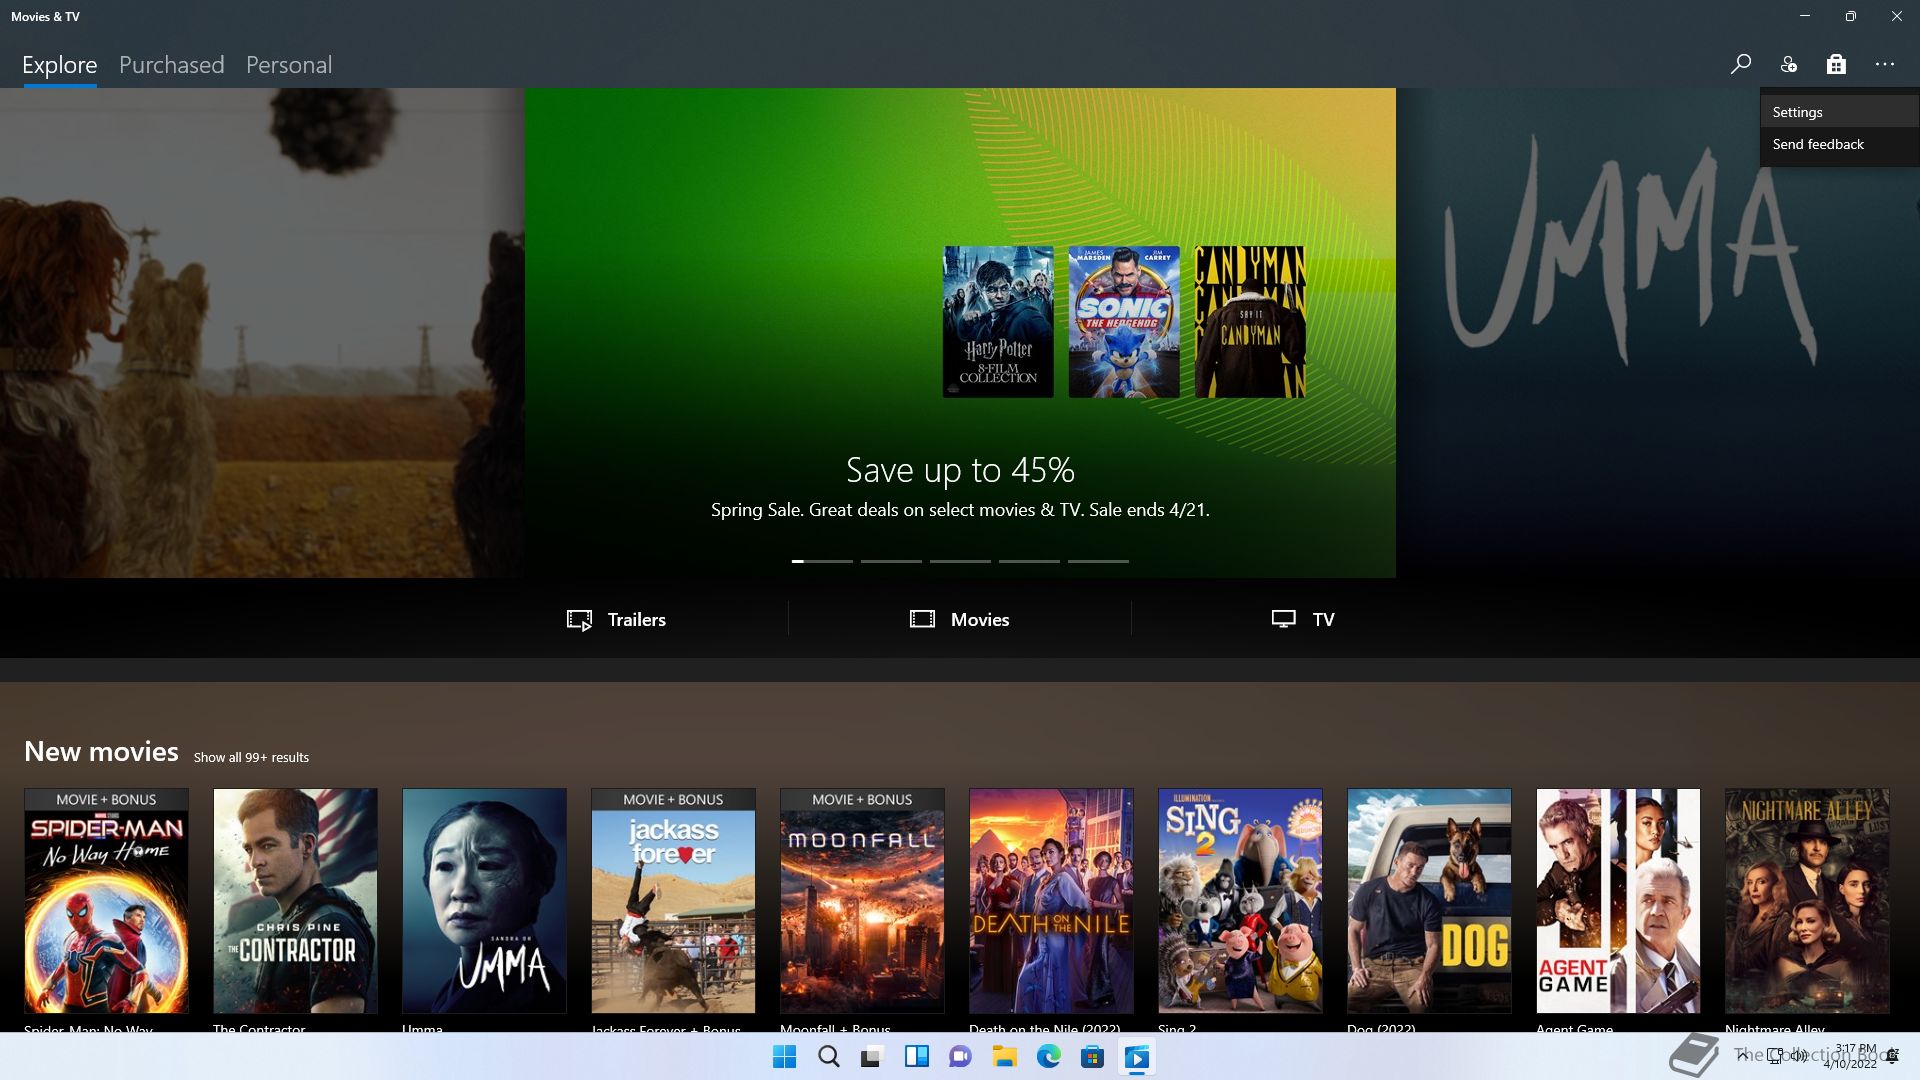Choose Send feedback from the menu
The height and width of the screenshot is (1080, 1920).
coord(1839,144)
